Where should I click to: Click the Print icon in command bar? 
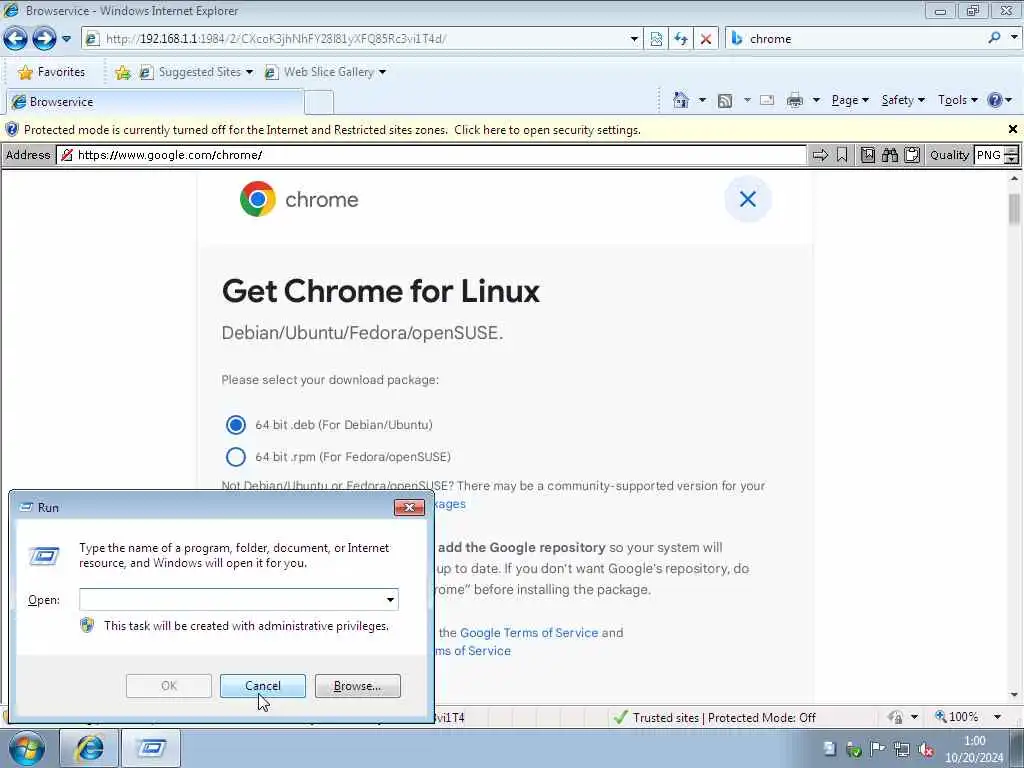click(x=795, y=100)
